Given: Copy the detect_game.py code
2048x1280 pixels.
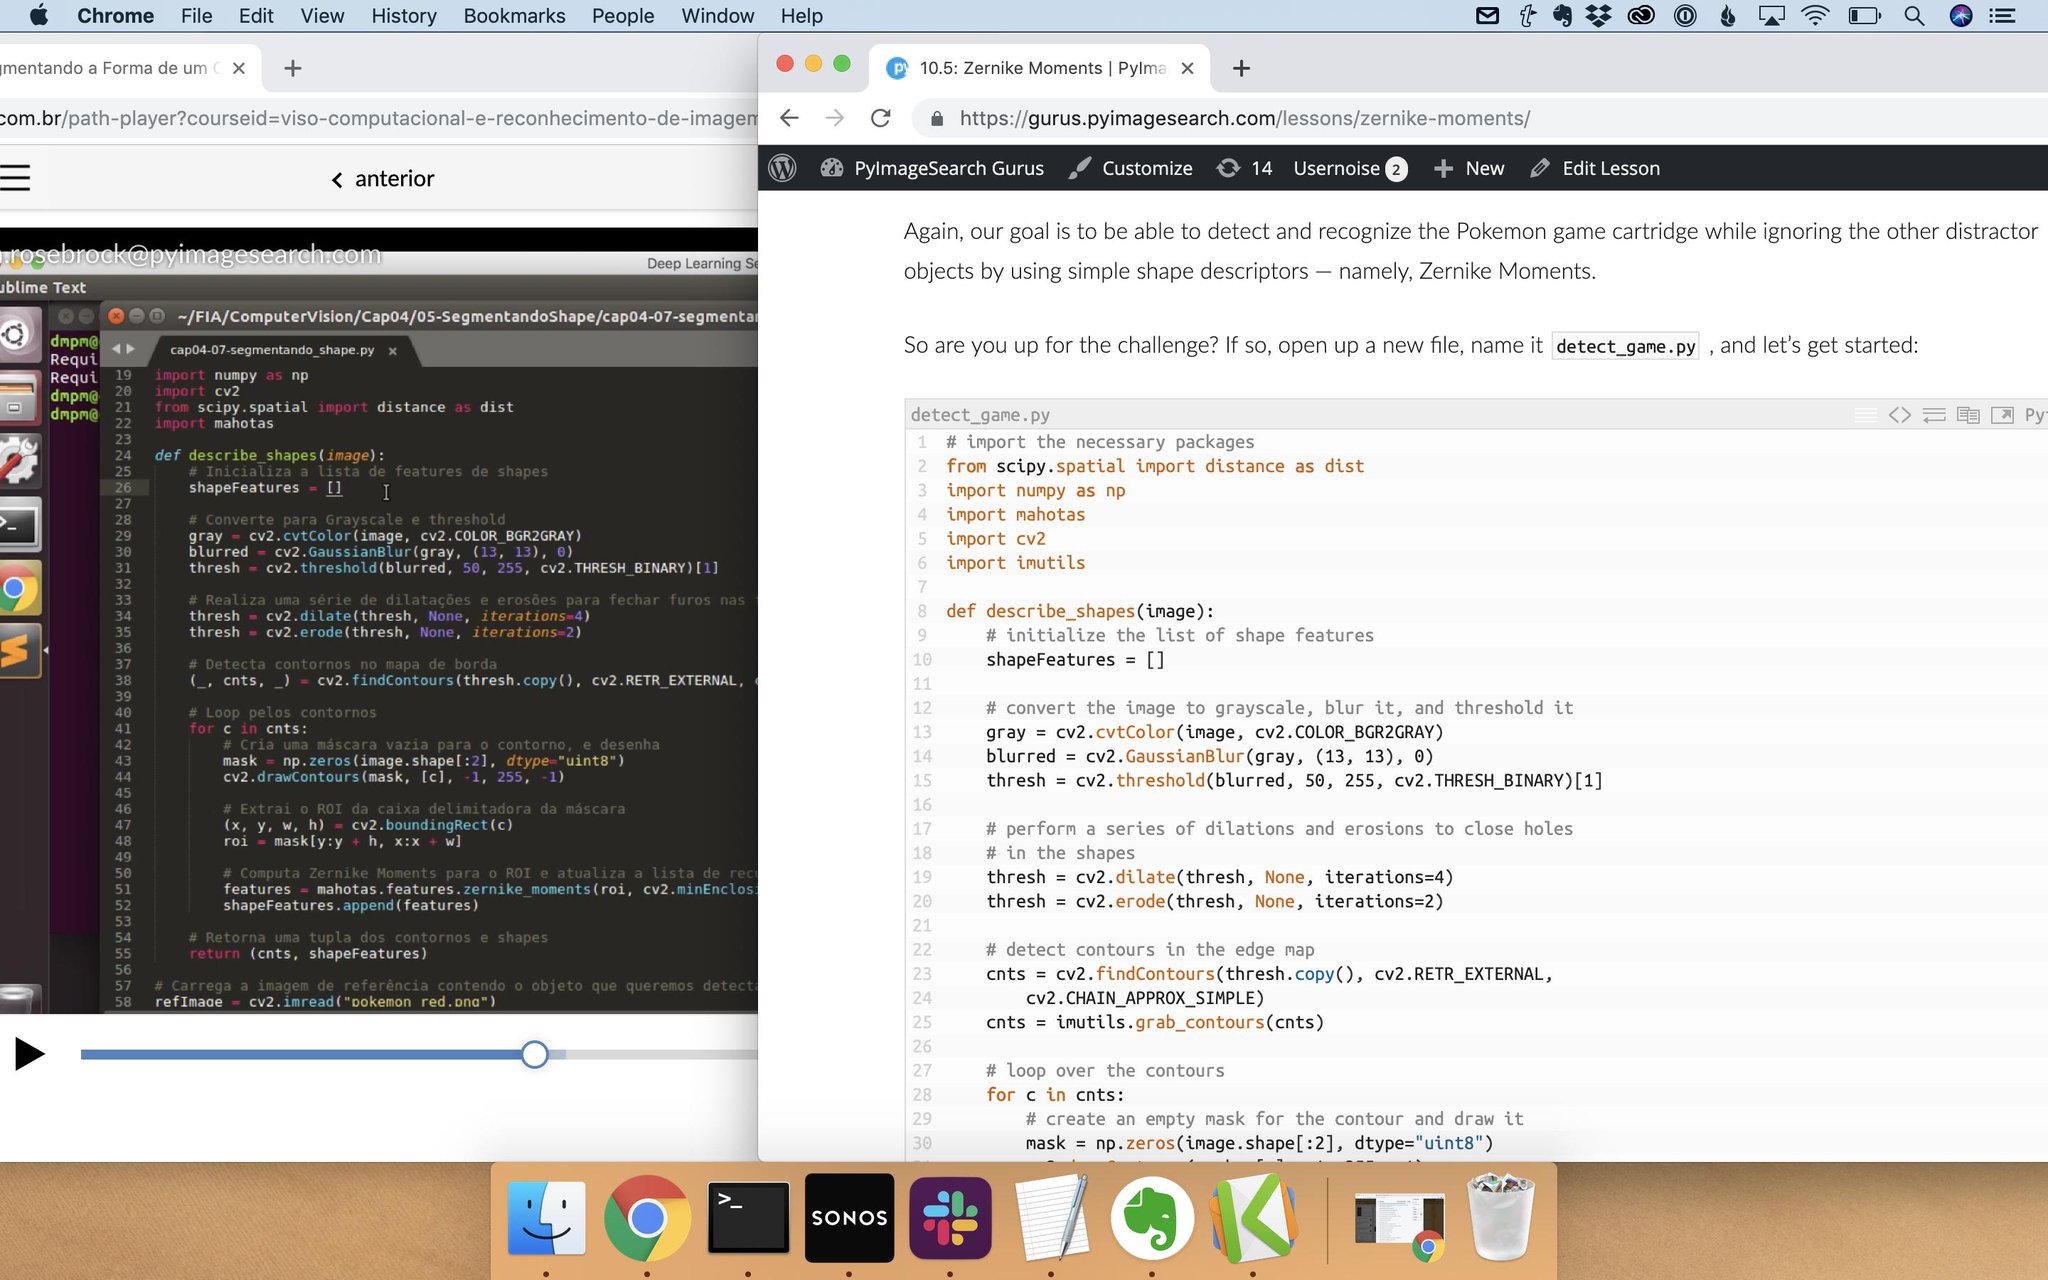Looking at the screenshot, I should [x=1968, y=415].
